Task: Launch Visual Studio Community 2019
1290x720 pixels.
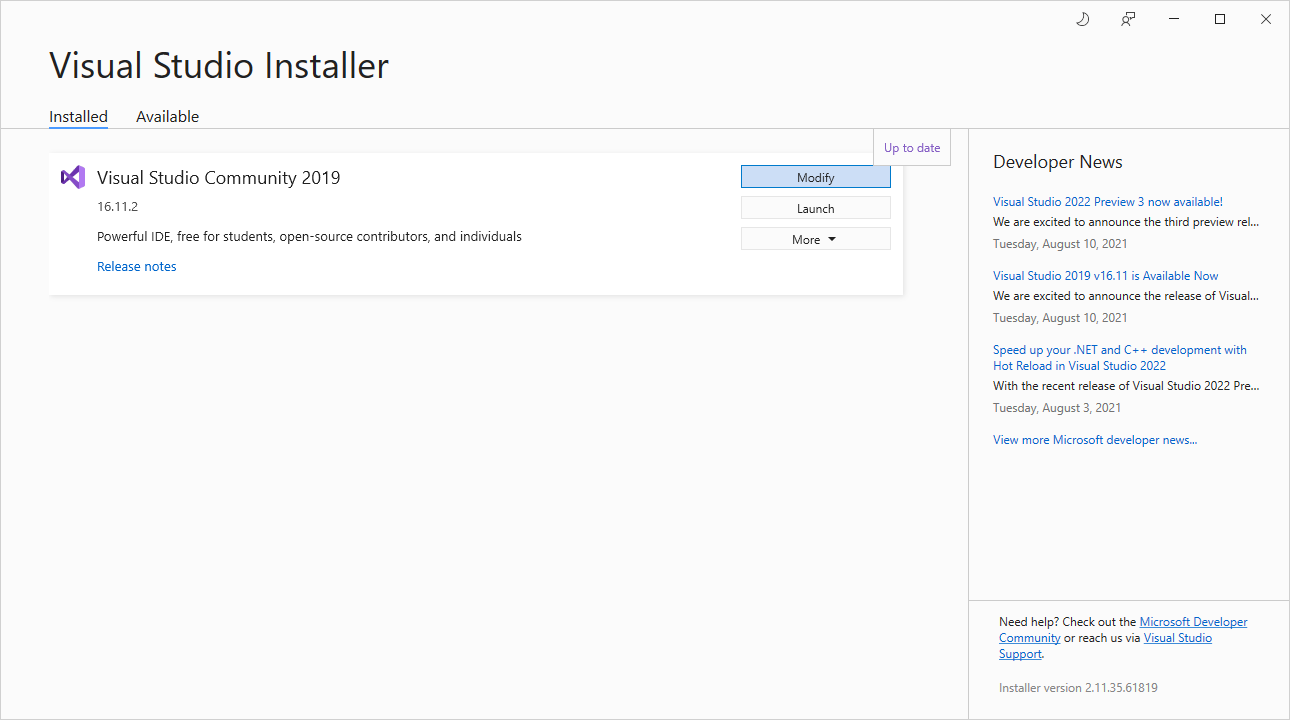Action: pyautogui.click(x=815, y=208)
